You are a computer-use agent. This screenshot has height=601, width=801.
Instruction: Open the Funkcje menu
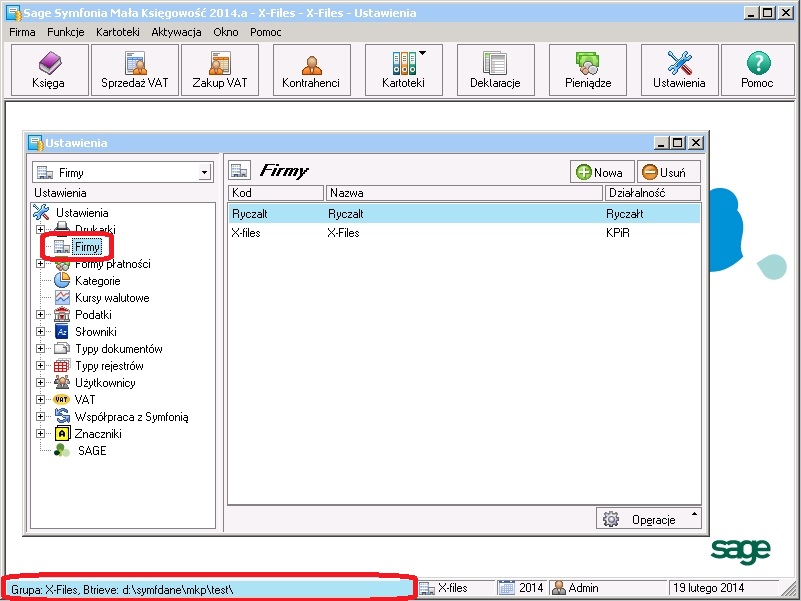(x=66, y=32)
